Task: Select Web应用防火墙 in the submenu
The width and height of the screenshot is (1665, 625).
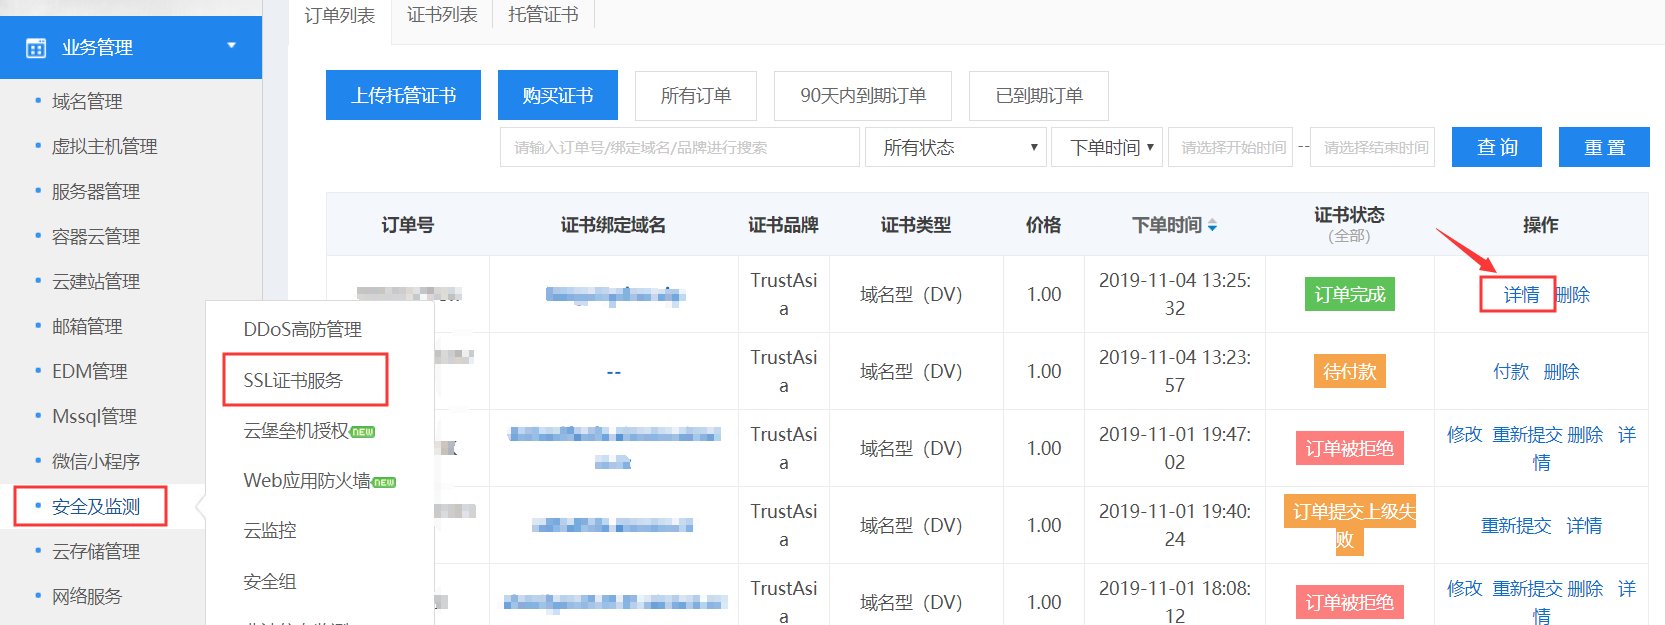Action: click(x=307, y=481)
